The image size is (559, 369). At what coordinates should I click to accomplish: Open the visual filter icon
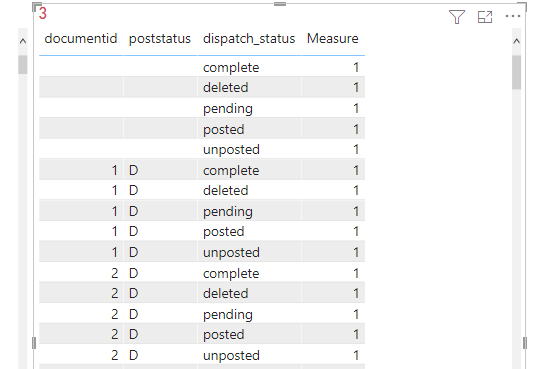[457, 17]
